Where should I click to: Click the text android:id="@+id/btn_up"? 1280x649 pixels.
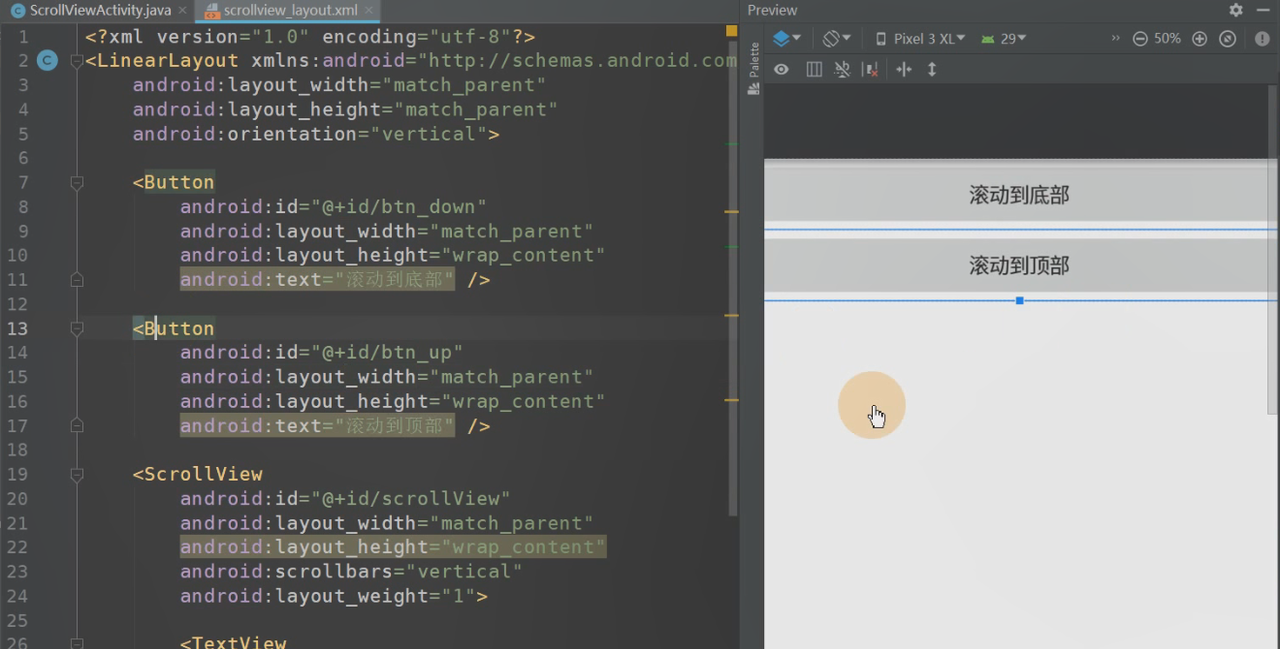[321, 352]
